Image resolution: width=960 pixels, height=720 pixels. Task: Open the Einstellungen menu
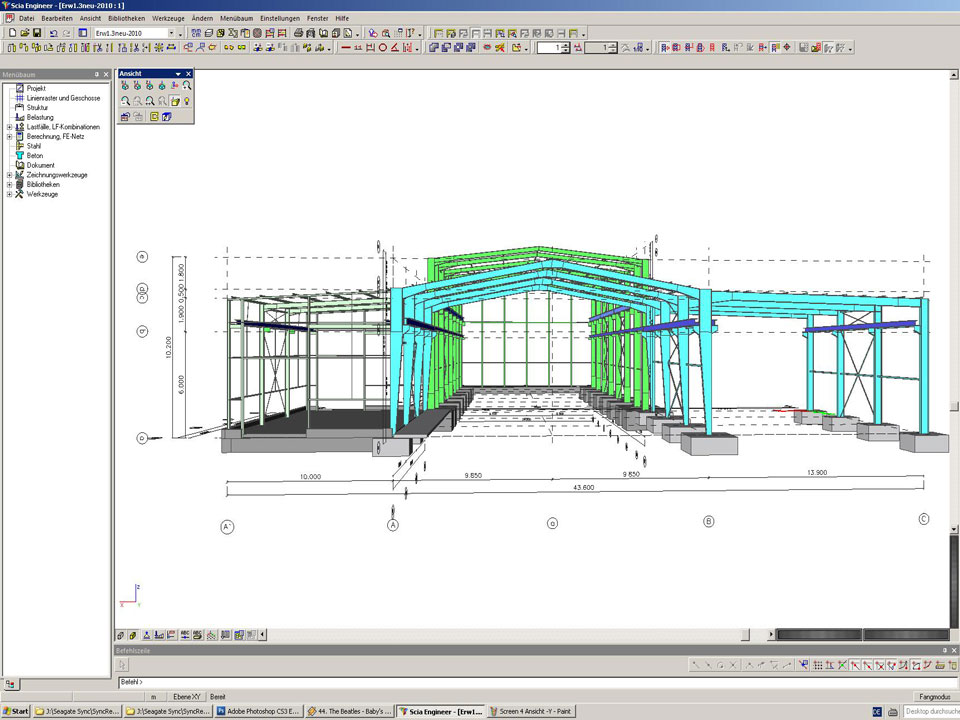(x=279, y=18)
